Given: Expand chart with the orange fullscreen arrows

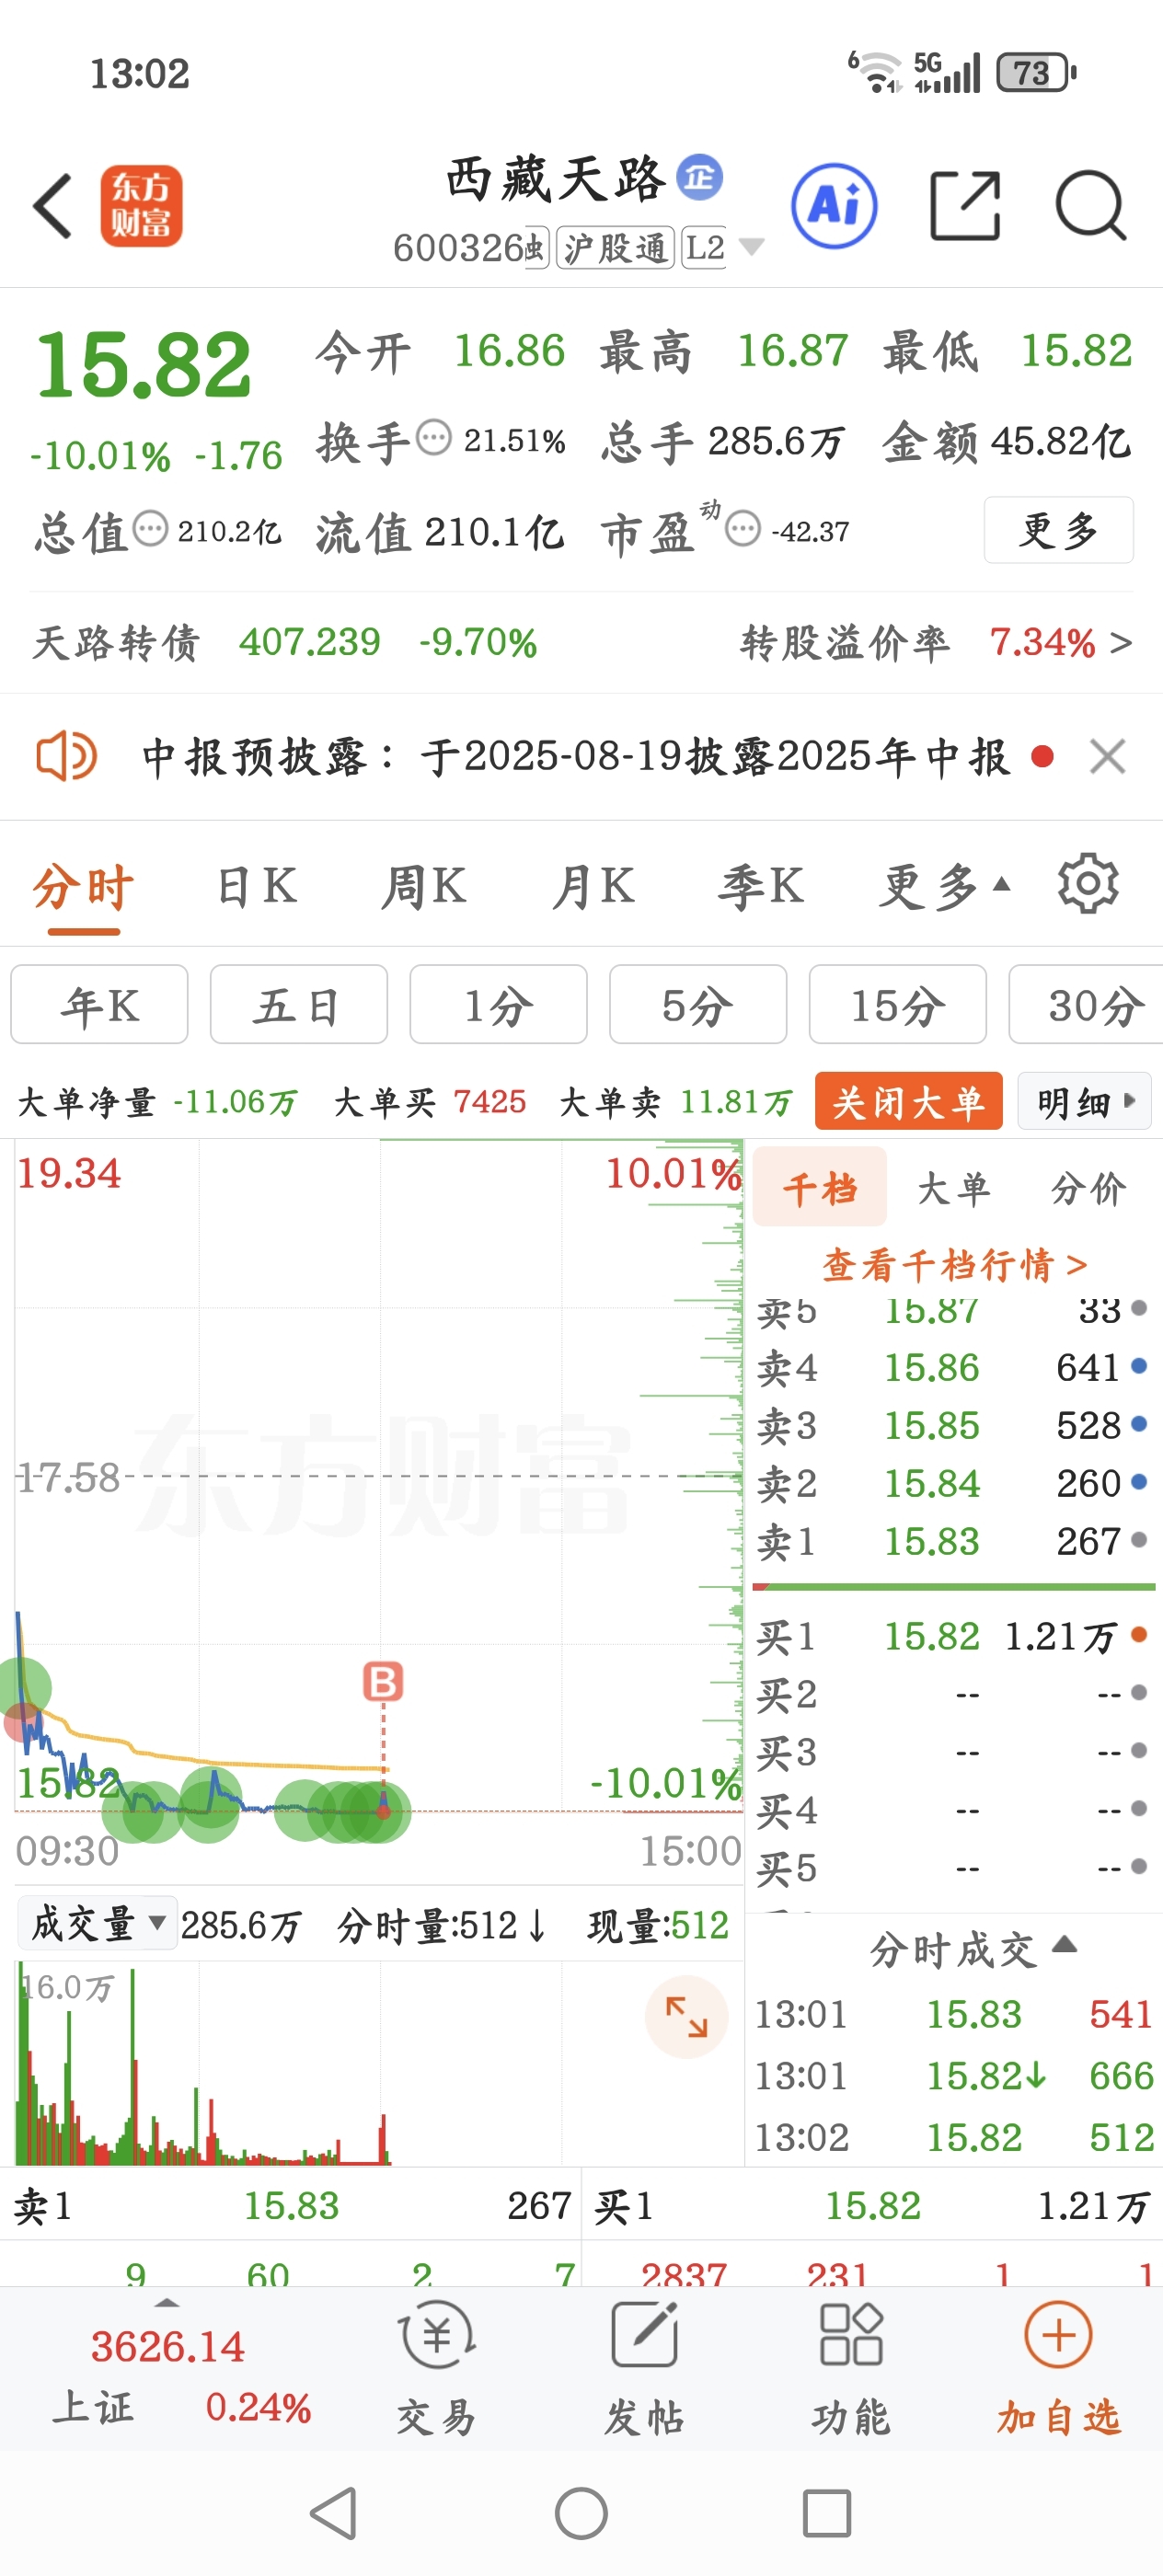Looking at the screenshot, I should pos(686,2016).
